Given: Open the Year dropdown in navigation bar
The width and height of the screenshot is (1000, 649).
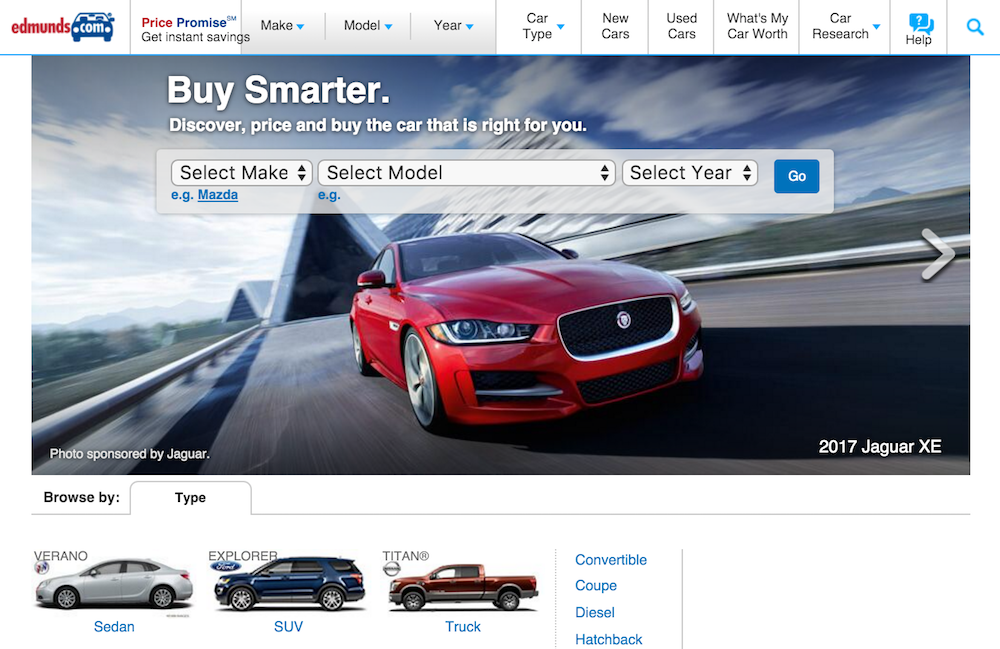Looking at the screenshot, I should point(453,26).
